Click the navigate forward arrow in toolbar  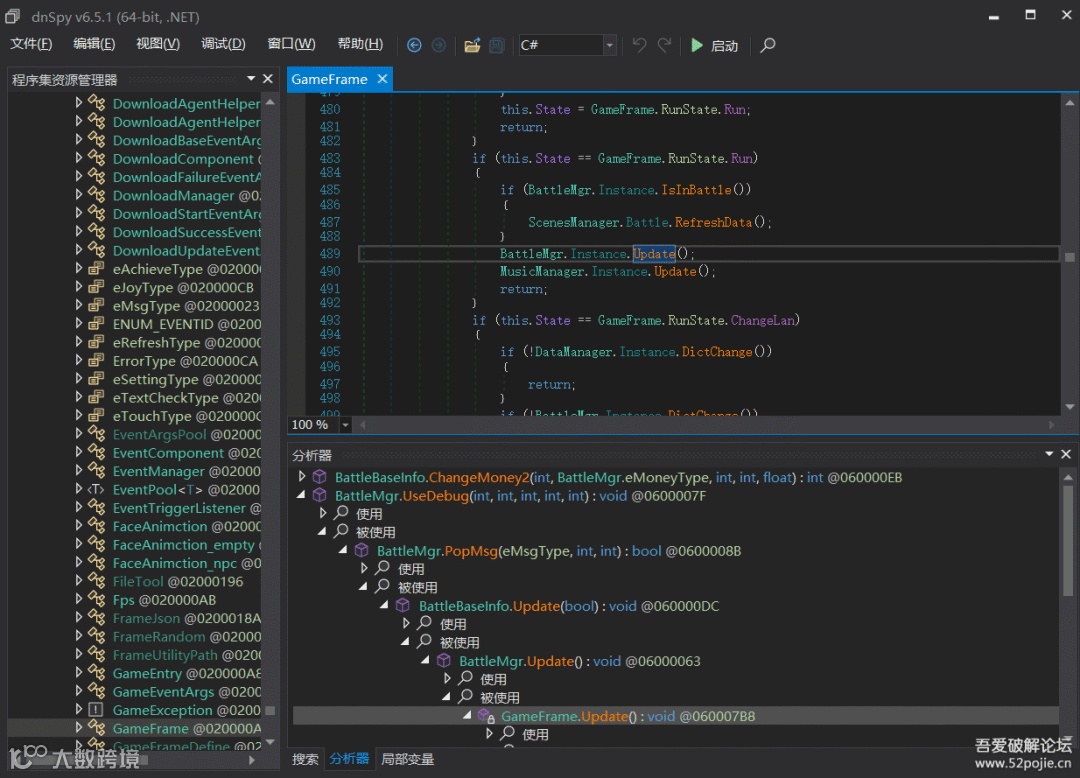click(438, 45)
